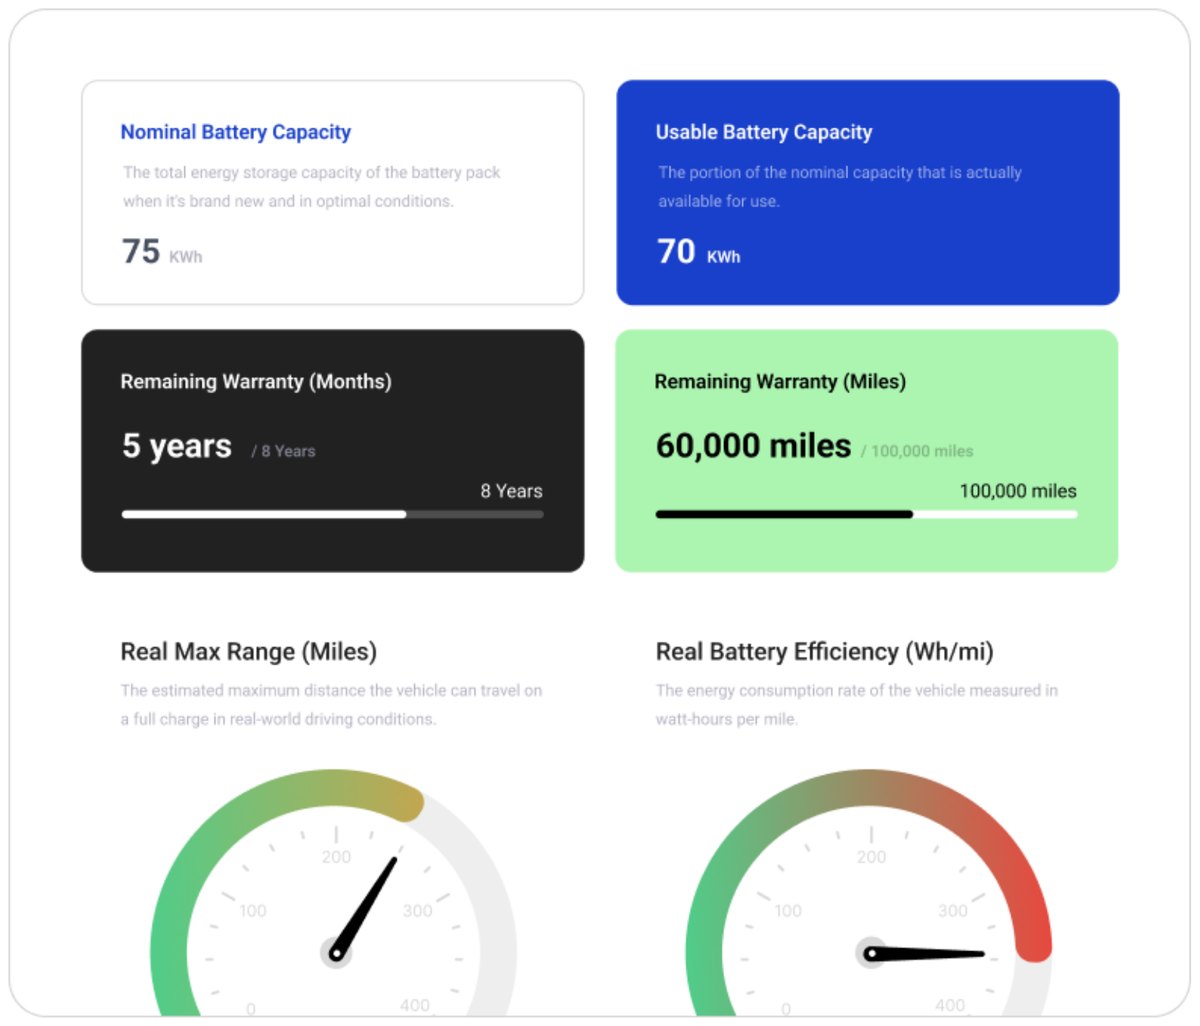
Task: Click the Remaining Warranty (Months) title
Action: pyautogui.click(x=256, y=381)
